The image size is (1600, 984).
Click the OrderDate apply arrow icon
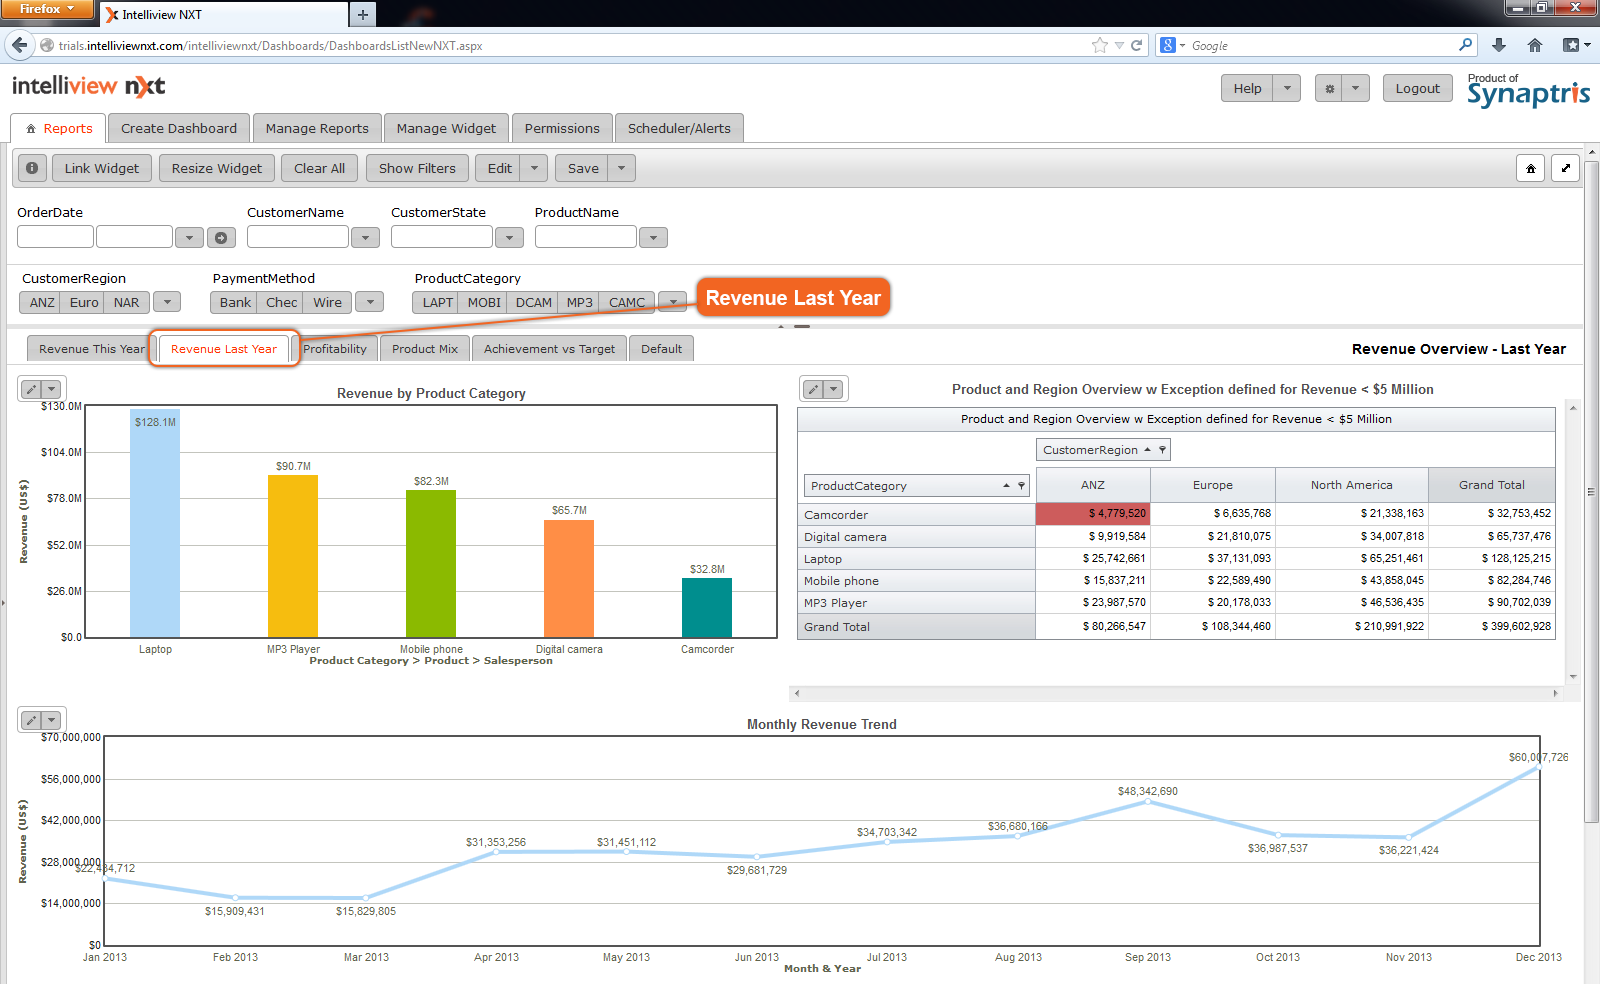221,237
